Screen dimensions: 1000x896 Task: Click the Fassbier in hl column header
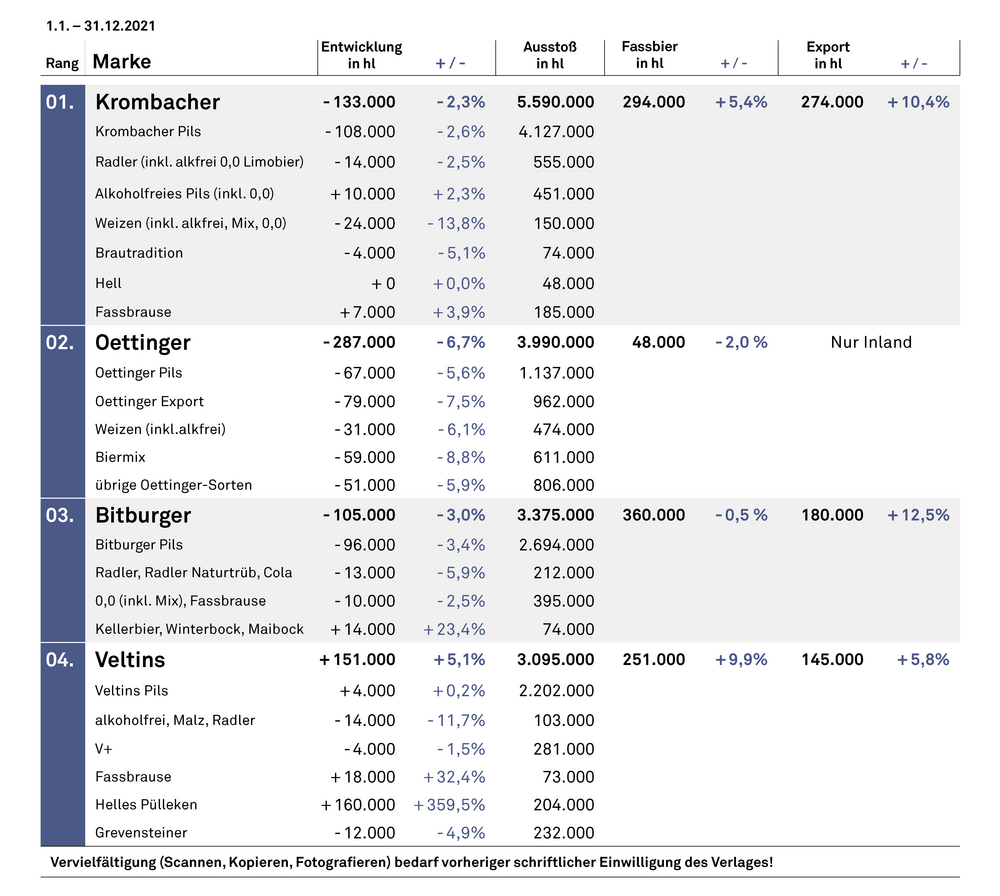(649, 55)
